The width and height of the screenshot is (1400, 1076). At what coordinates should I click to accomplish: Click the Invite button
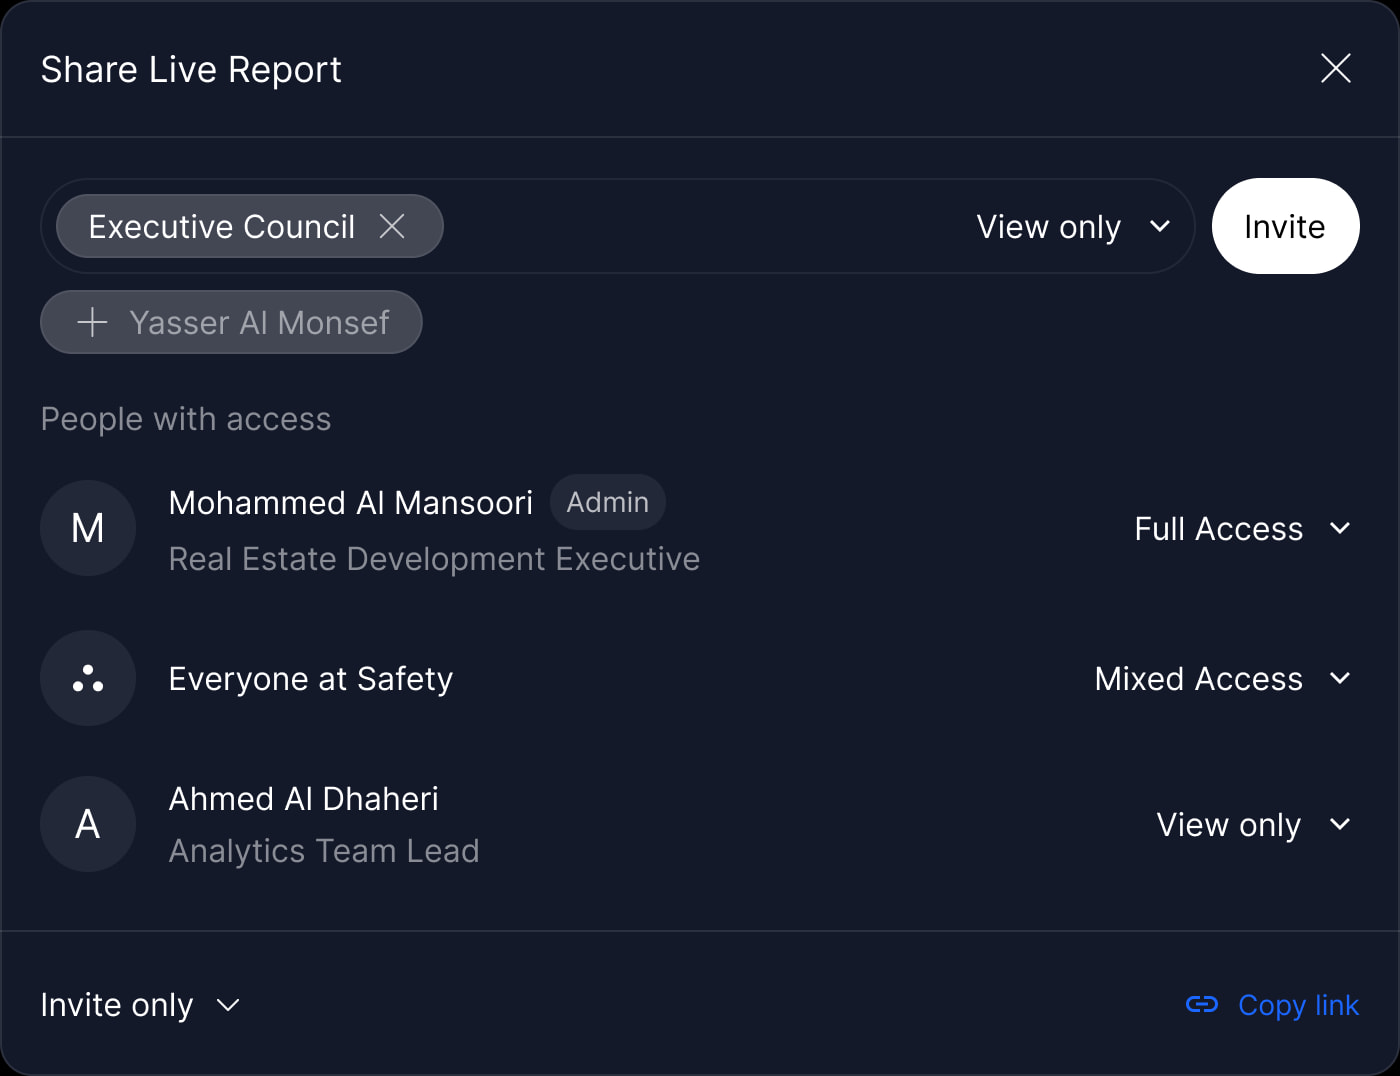coord(1285,226)
